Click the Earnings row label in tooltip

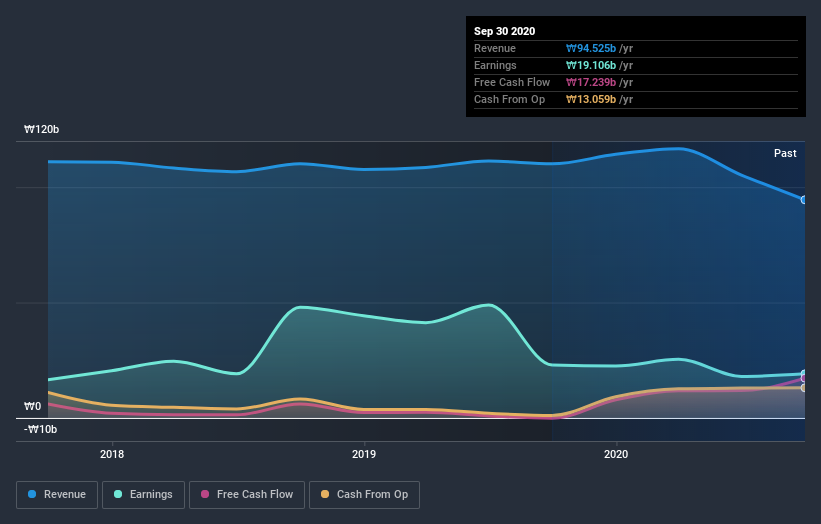coord(495,65)
